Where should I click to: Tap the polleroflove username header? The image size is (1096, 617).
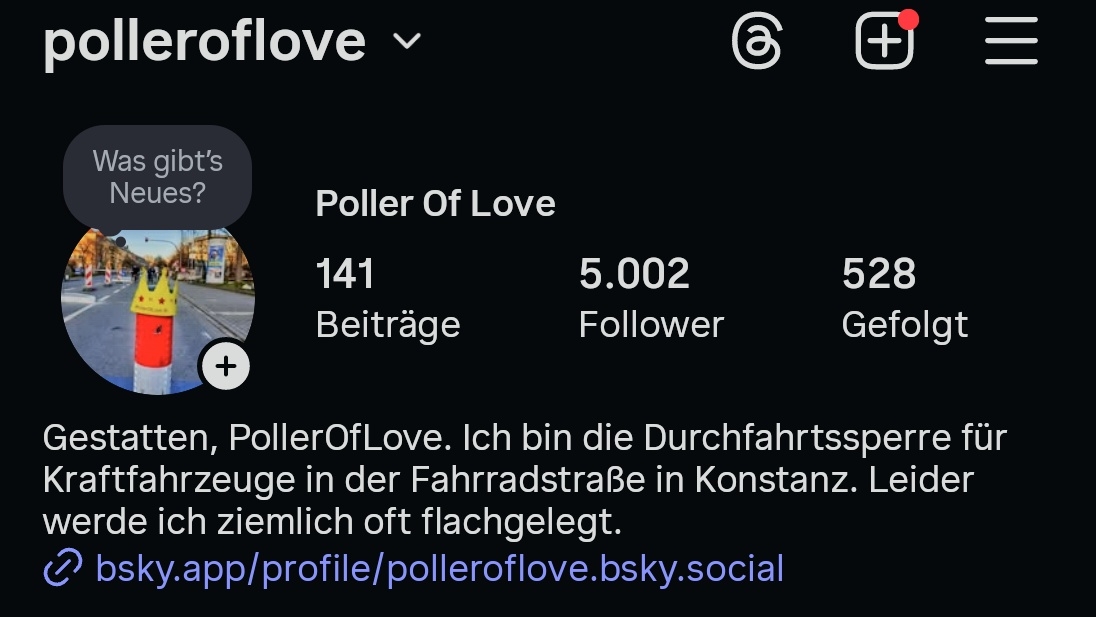[204, 42]
